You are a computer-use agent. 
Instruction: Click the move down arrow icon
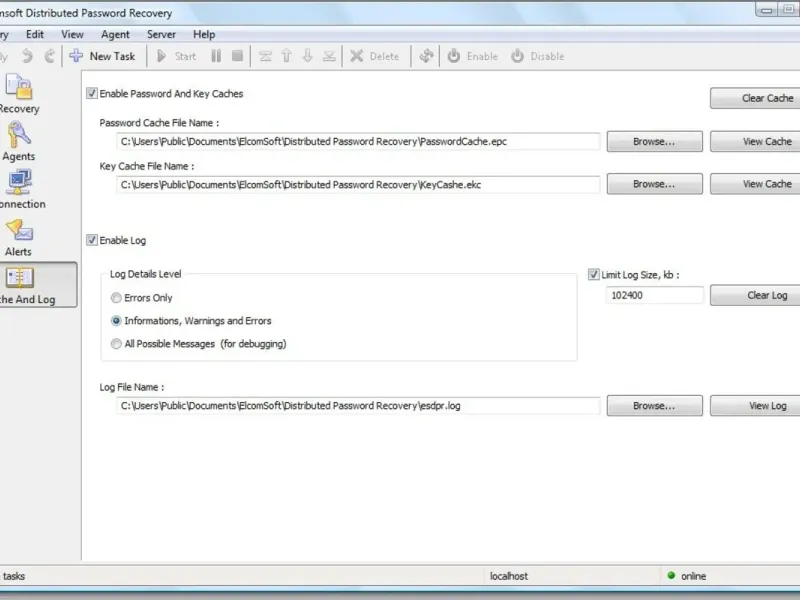coord(307,56)
